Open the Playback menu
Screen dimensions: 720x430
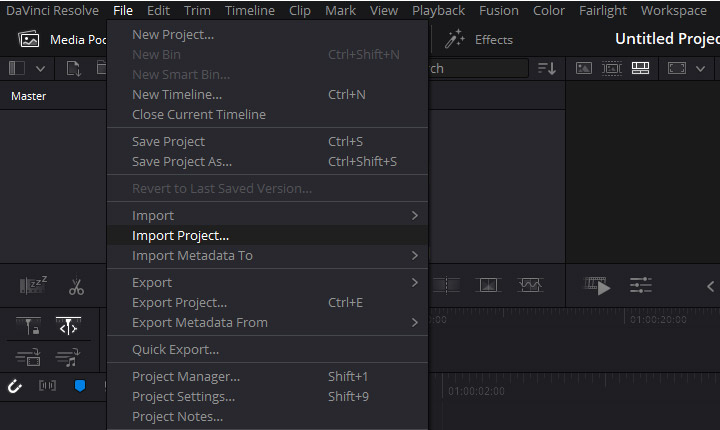point(439,10)
